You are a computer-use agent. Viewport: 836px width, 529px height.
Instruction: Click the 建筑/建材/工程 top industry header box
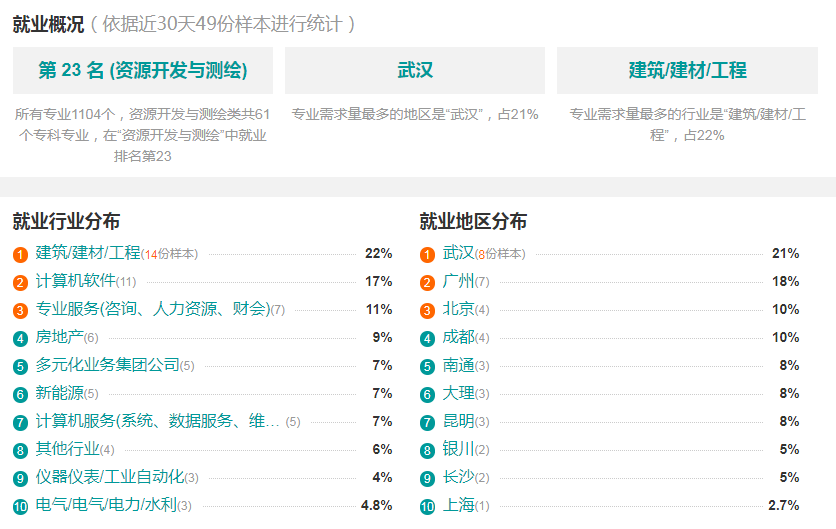pos(687,70)
